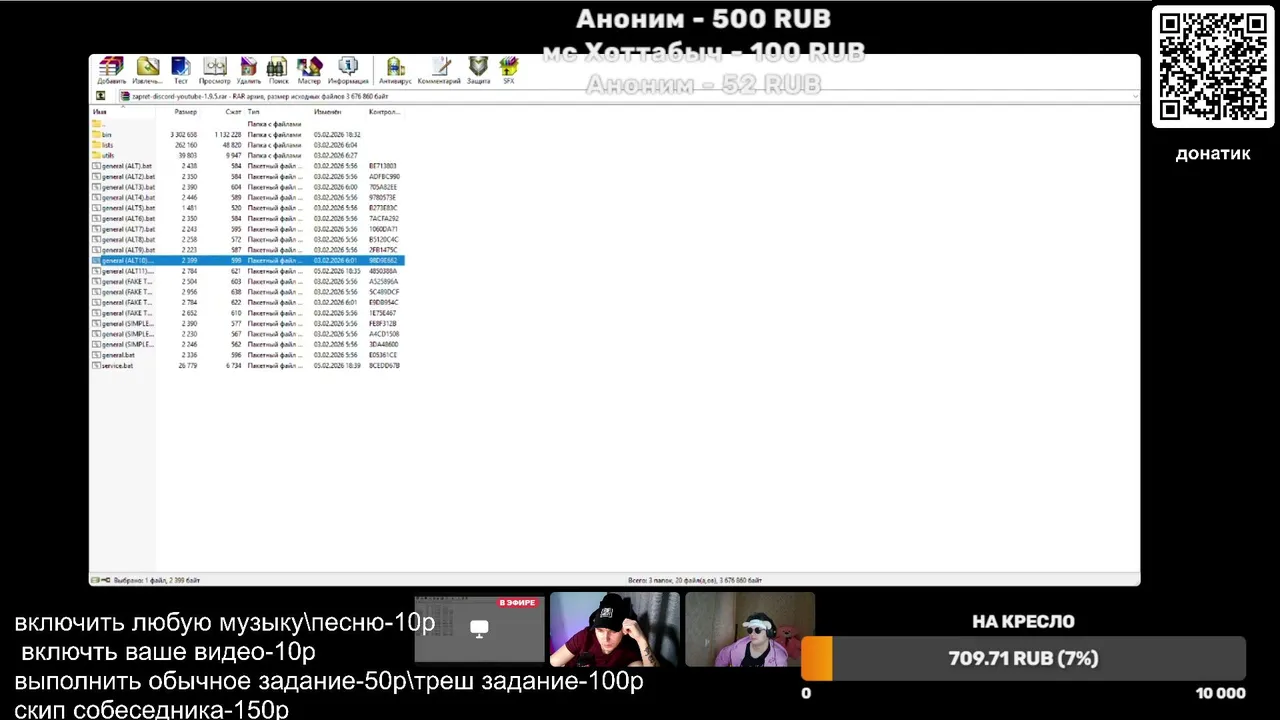Select file general.bat
Screen dimensions: 1280x720
coord(246,355)
